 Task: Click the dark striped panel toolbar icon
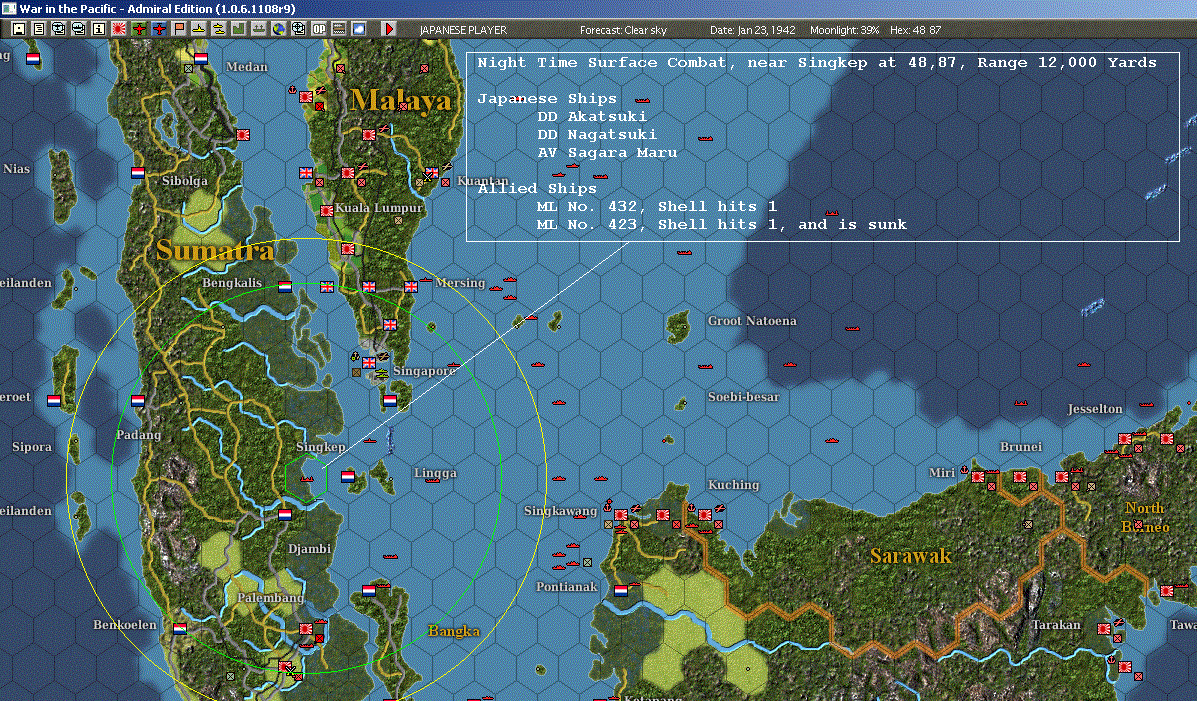click(x=338, y=29)
